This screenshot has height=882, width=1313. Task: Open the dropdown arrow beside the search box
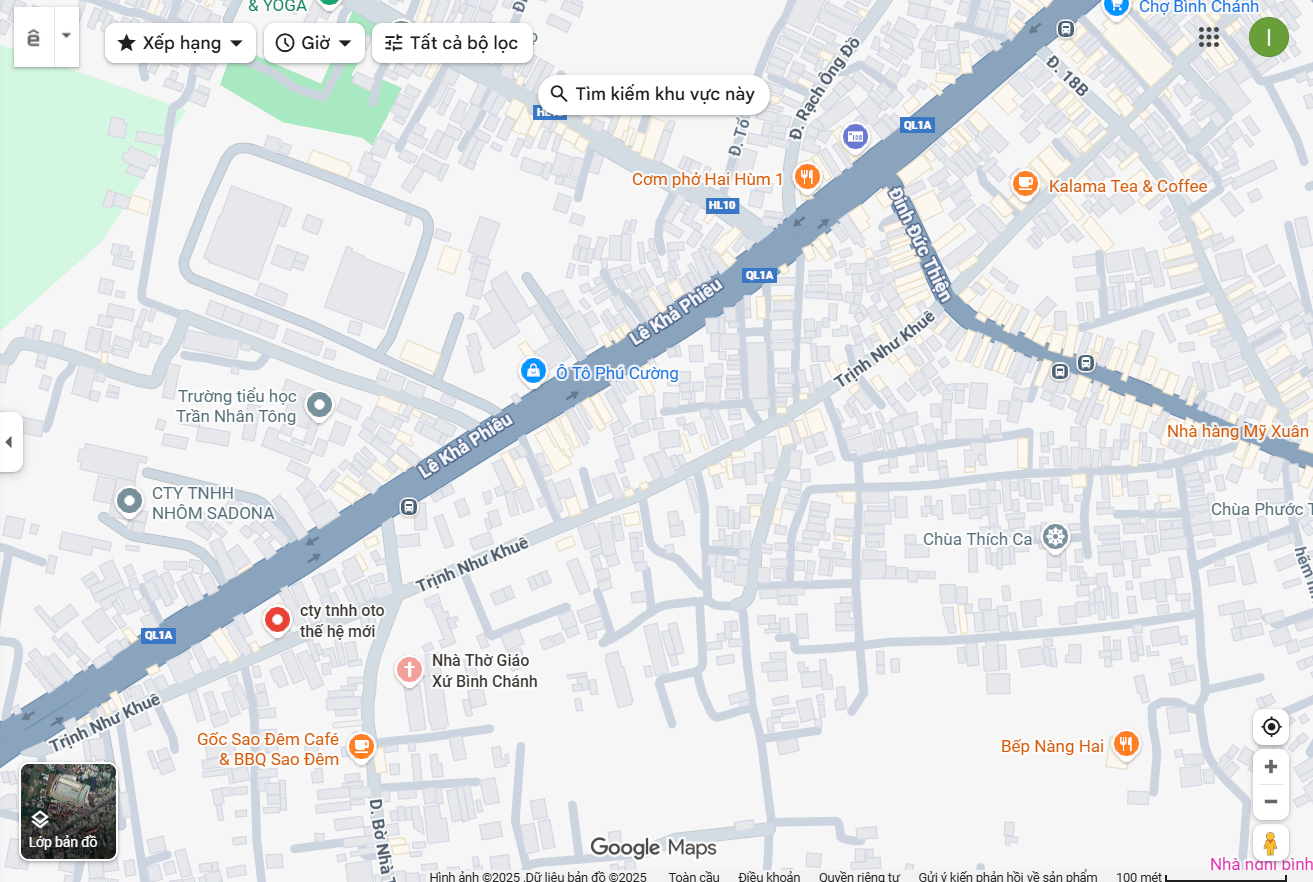coord(66,36)
